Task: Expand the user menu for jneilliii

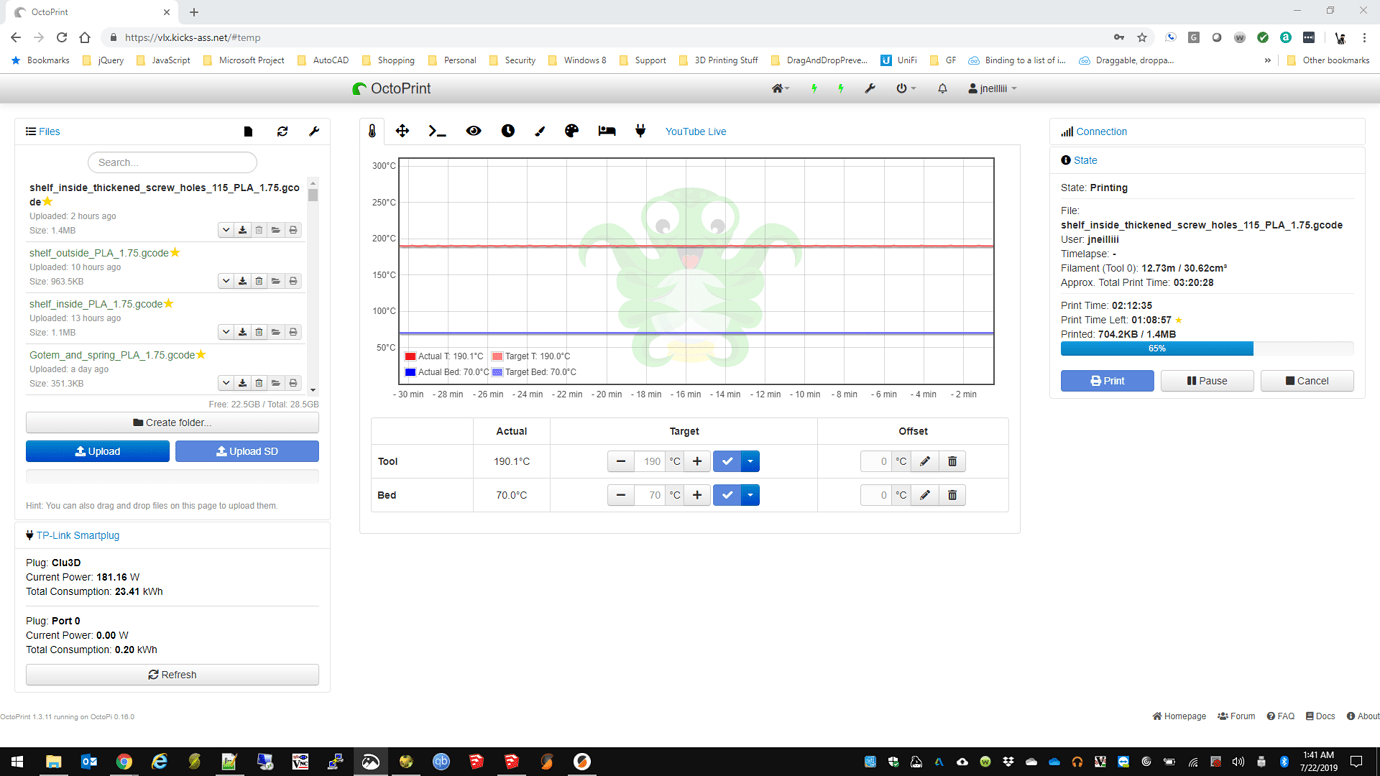Action: 991,88
